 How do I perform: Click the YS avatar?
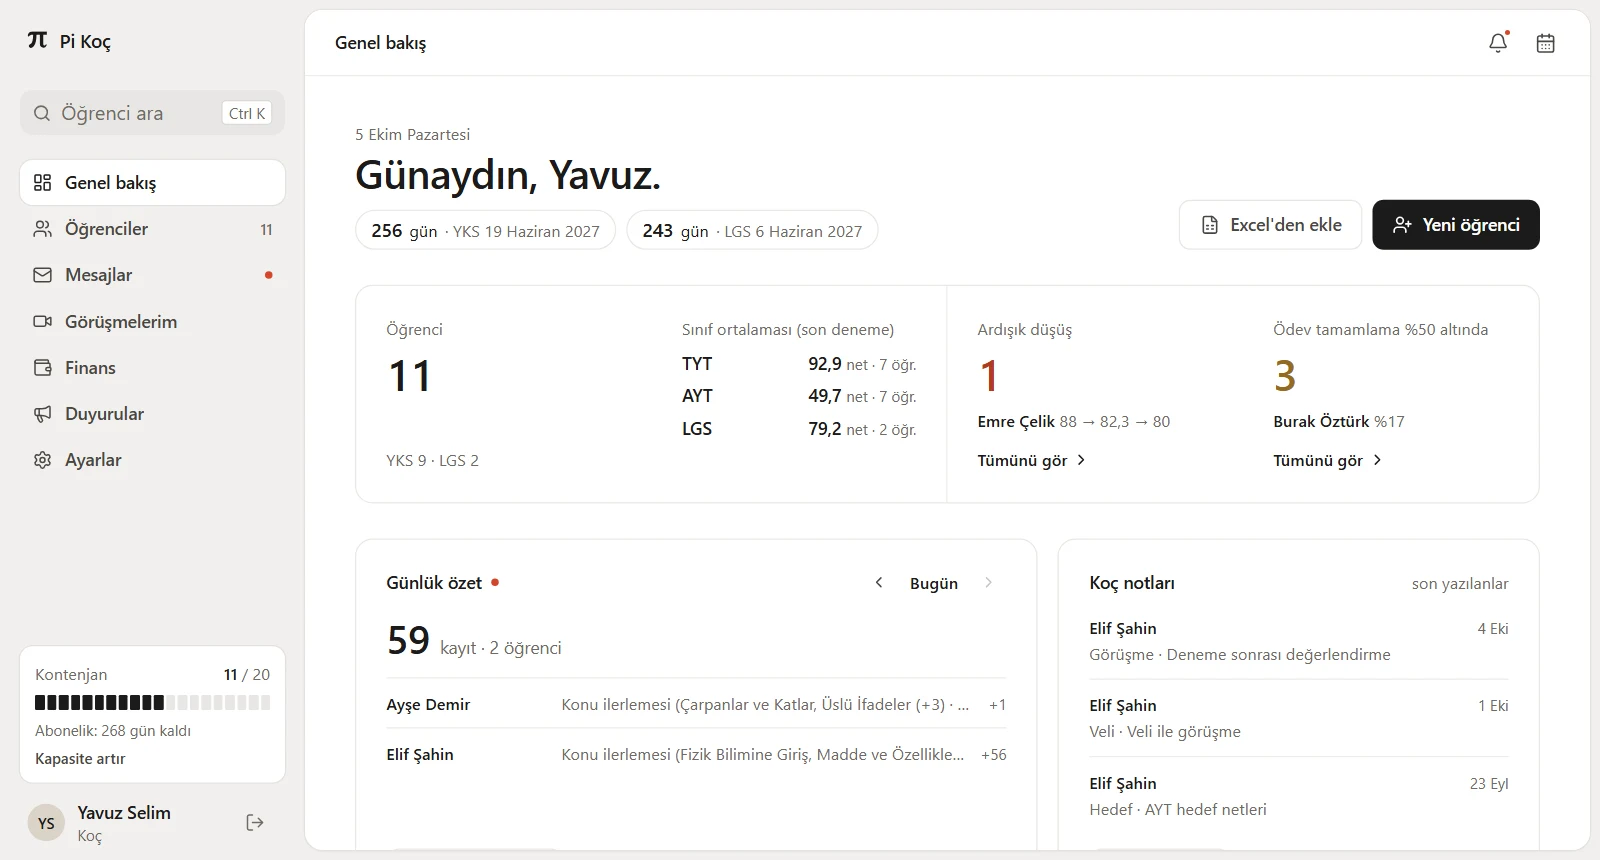[x=46, y=823]
